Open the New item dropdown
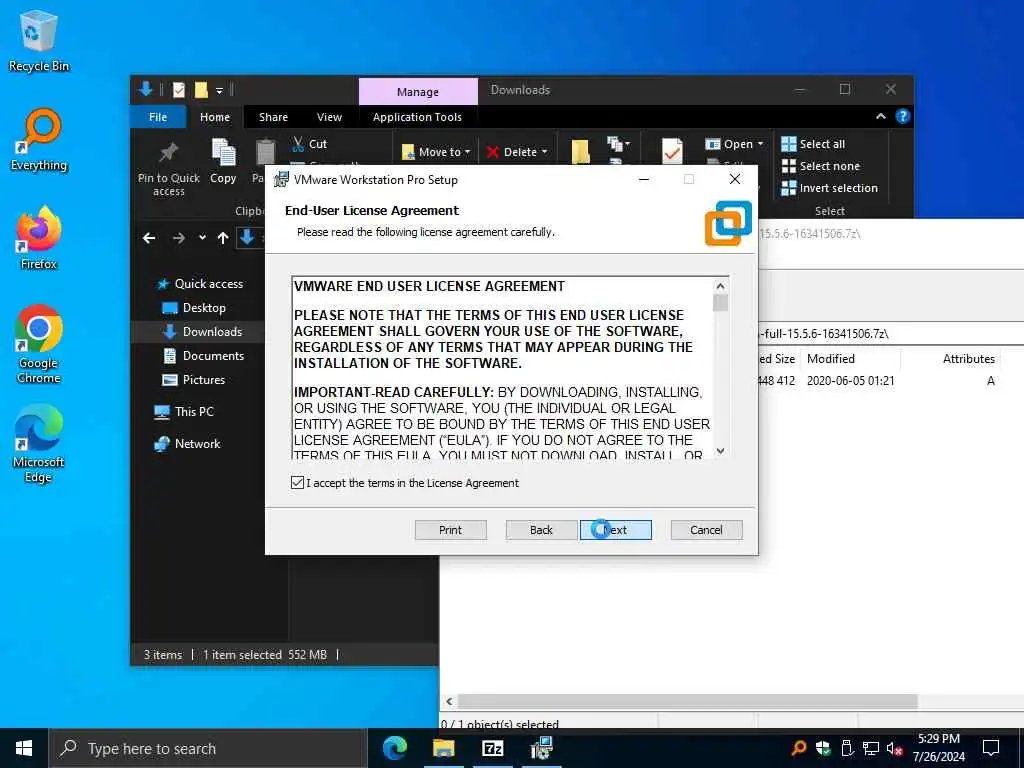 [618, 143]
